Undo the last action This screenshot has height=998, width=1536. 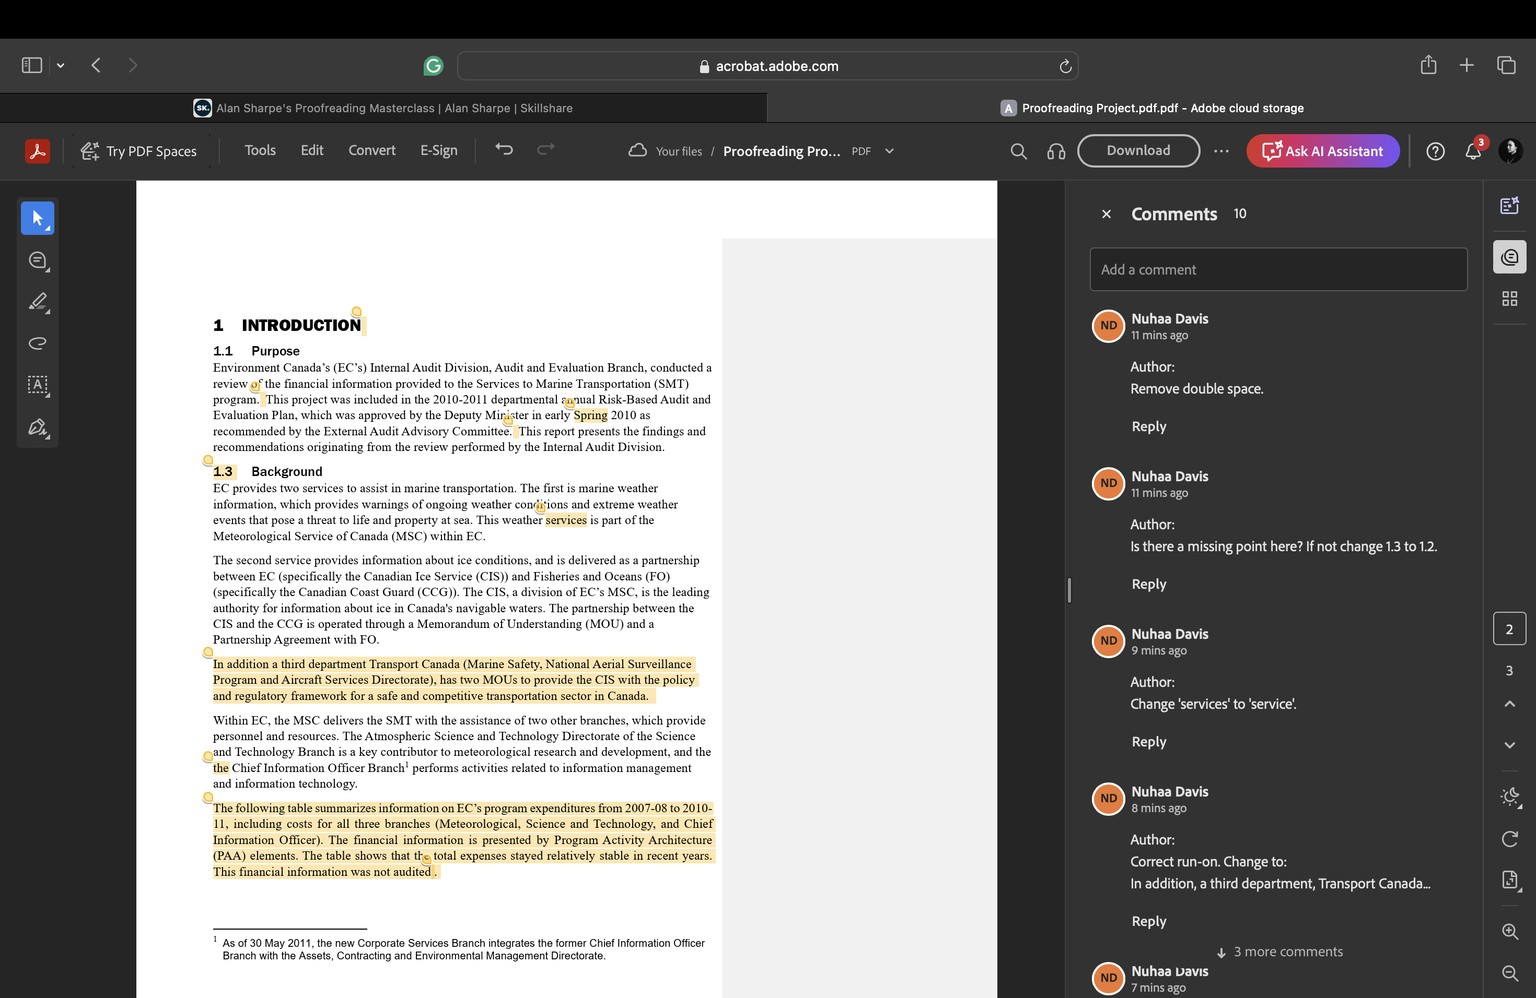pos(504,150)
